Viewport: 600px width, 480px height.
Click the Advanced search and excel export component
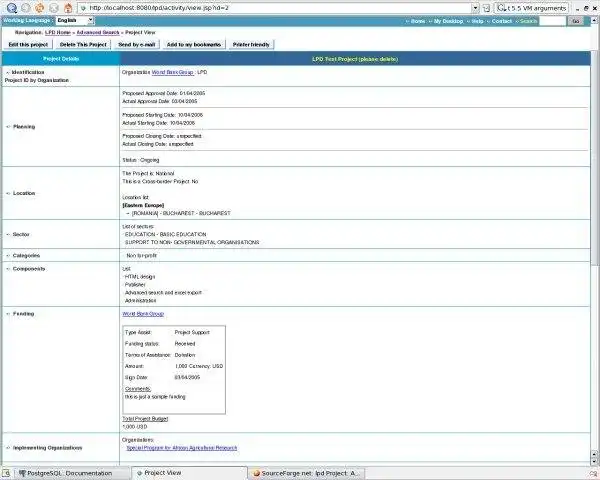click(163, 292)
